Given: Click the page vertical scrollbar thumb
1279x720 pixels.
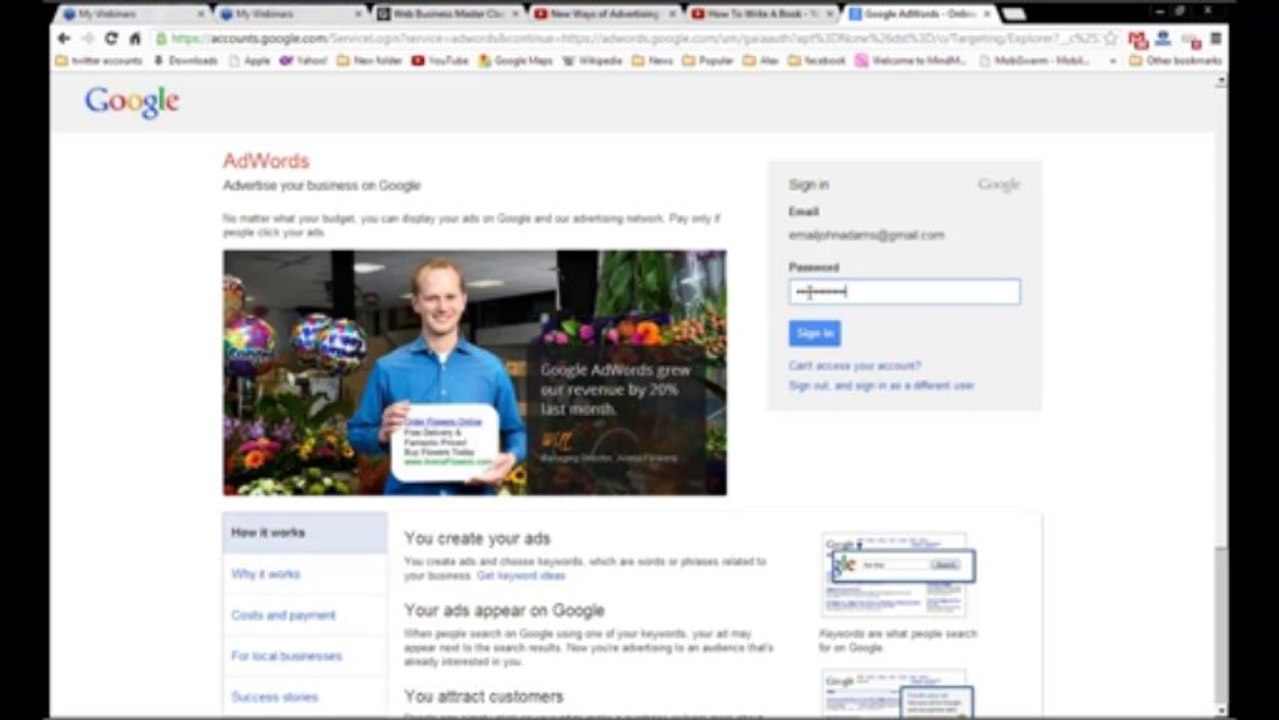Looking at the screenshot, I should pos(1221,624).
